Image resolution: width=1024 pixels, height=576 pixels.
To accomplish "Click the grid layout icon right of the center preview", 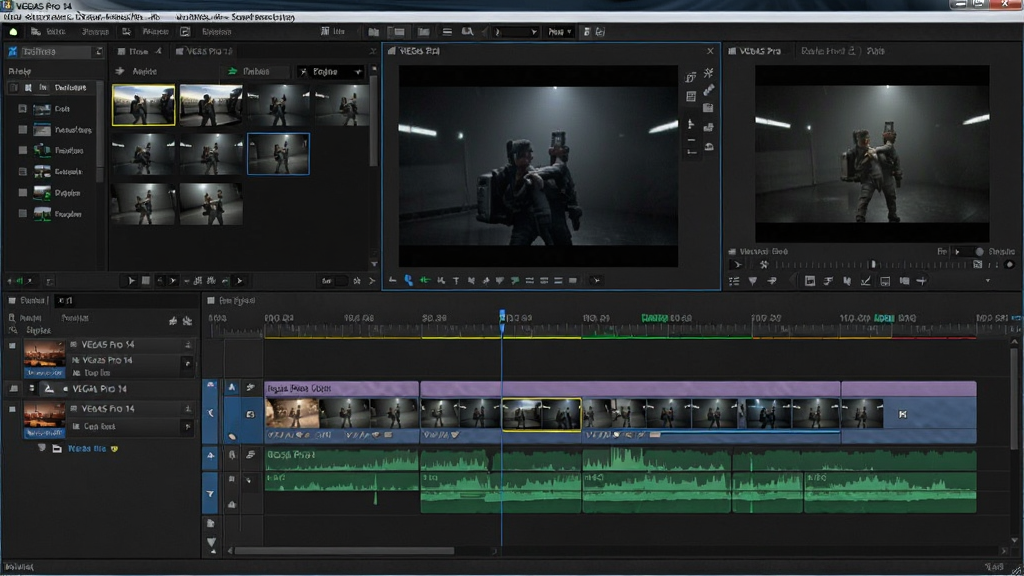I will pos(691,97).
